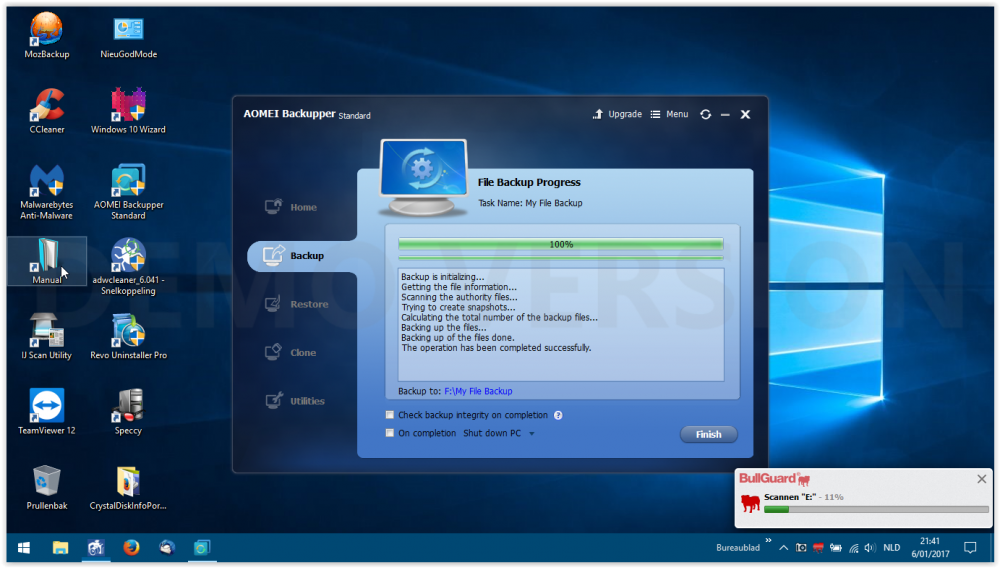This screenshot has height=568, width=1000.
Task: Open the F:\My File Backup link
Action: pos(478,391)
